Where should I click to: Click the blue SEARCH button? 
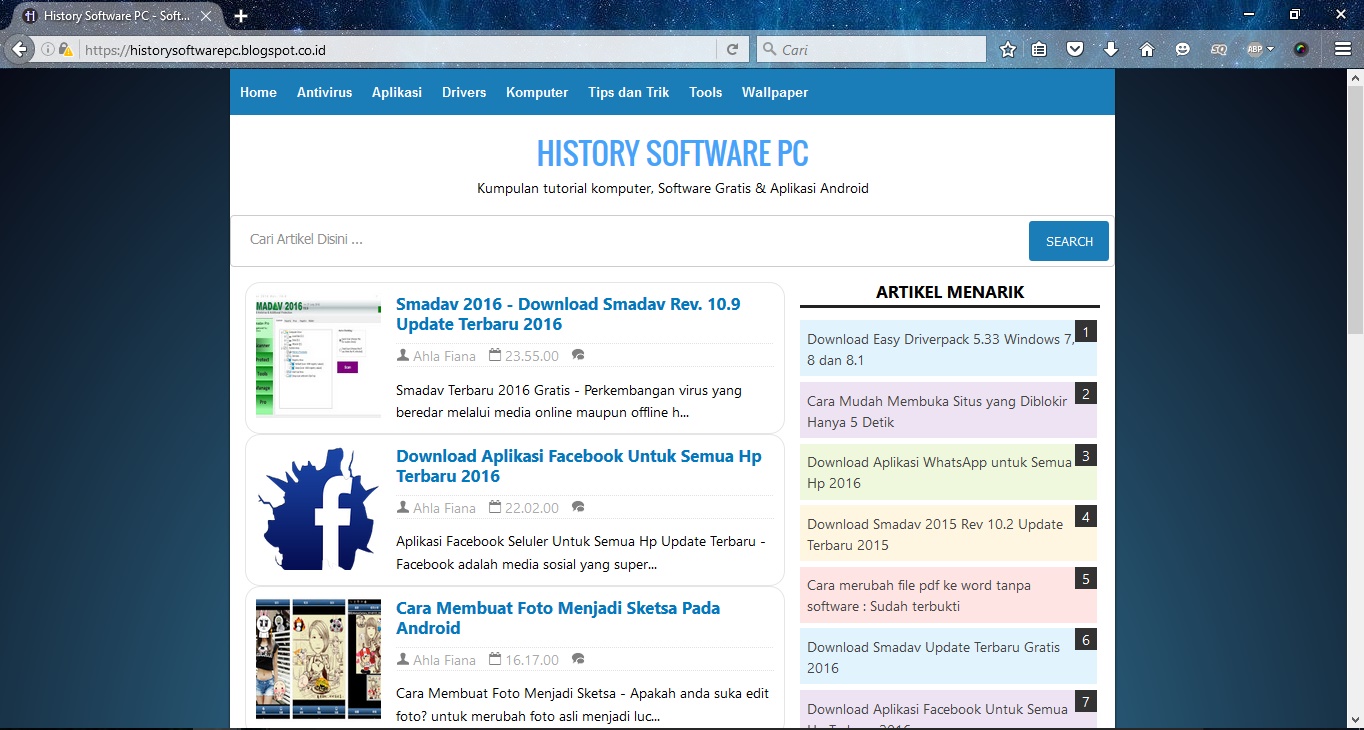click(x=1069, y=241)
